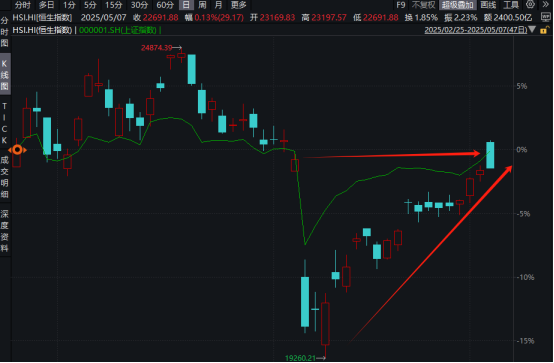554x363 pixels.
Task: Click the orange start-point marker on chart
Action: [17, 150]
